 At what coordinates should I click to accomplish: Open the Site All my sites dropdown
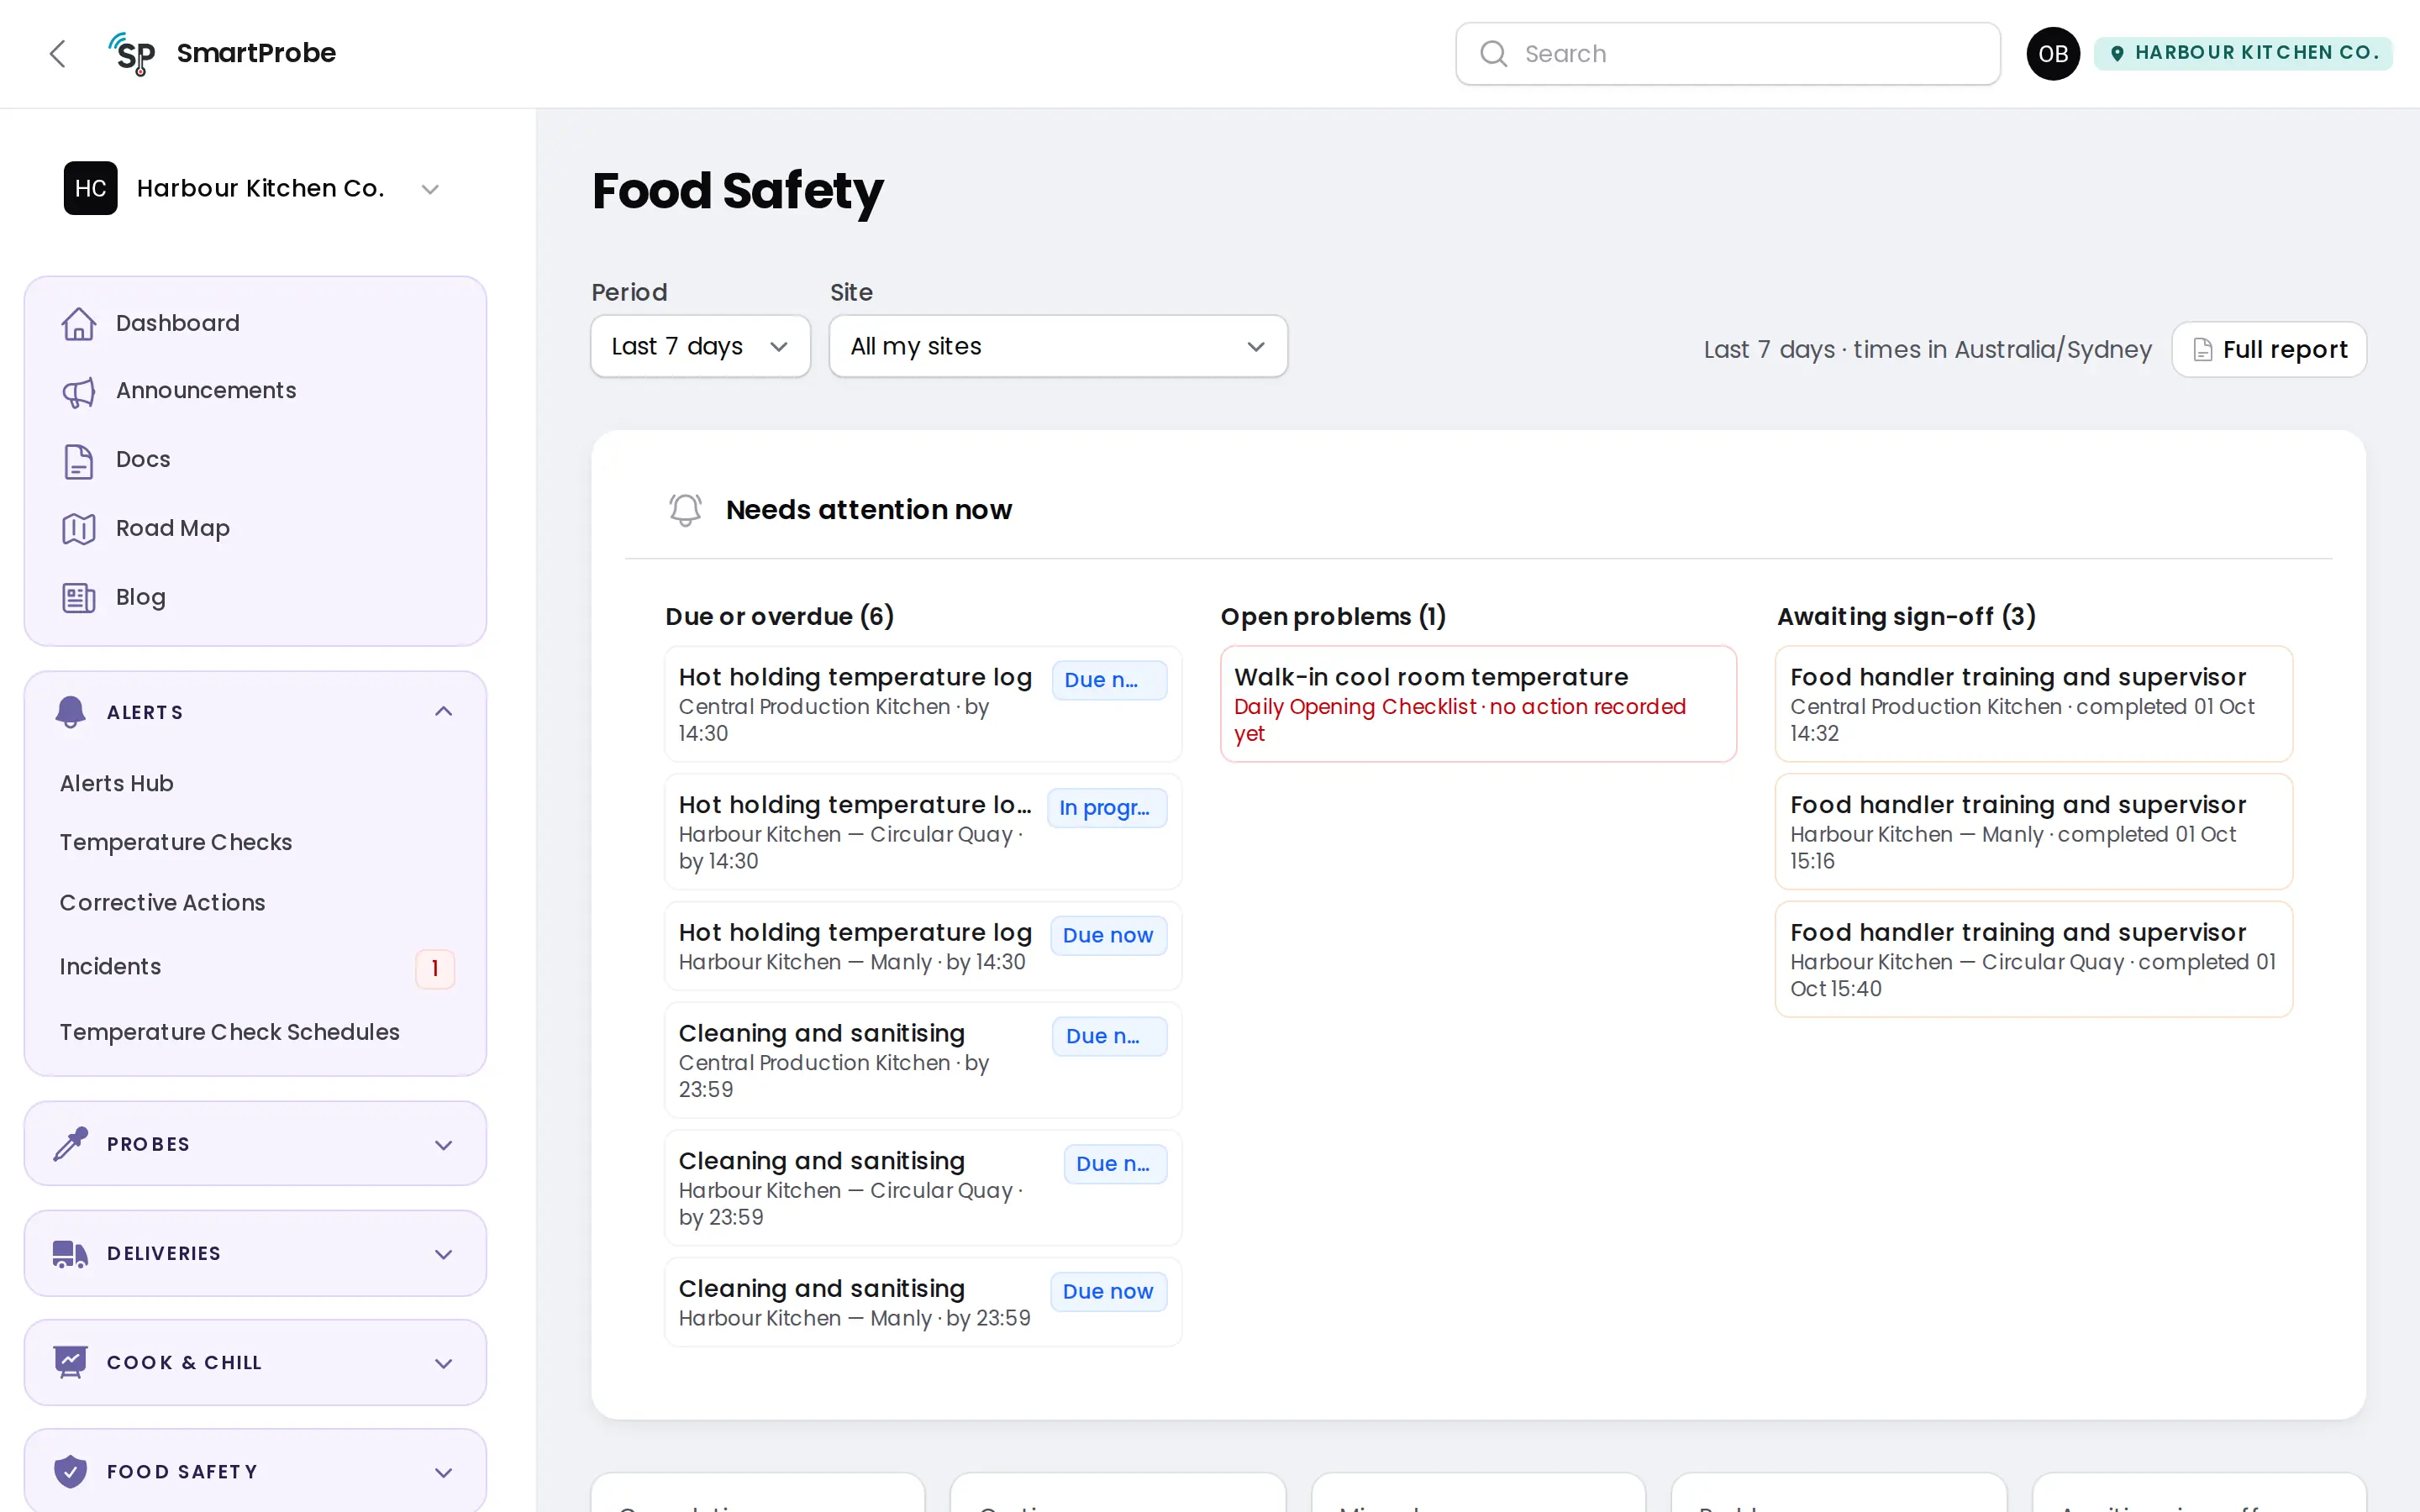[x=1058, y=346]
